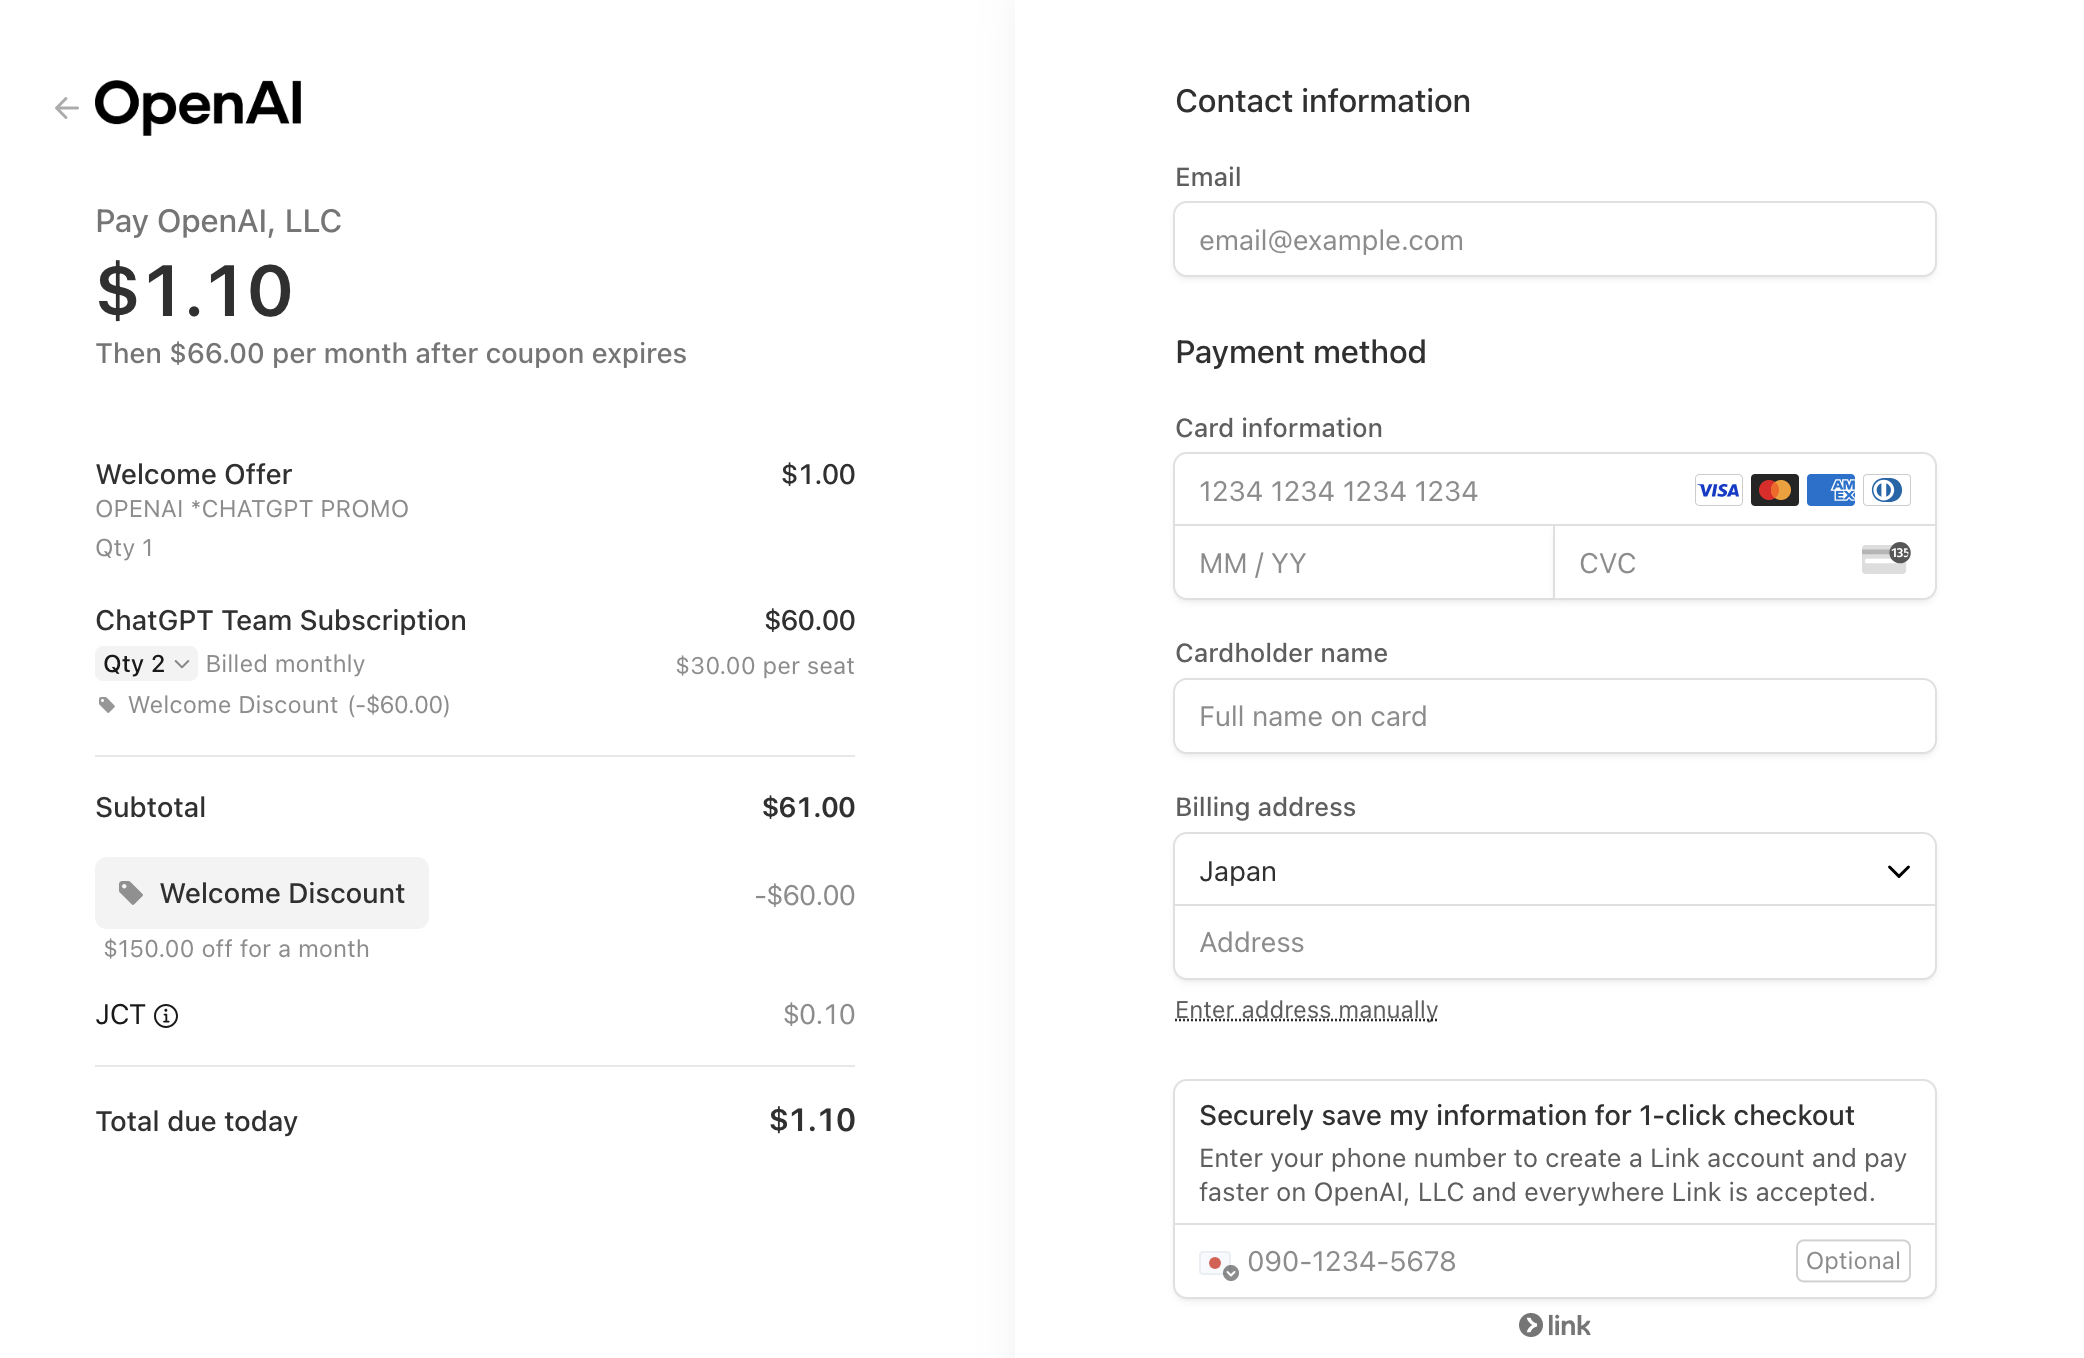Click the Securely save my information heading

click(x=1526, y=1115)
